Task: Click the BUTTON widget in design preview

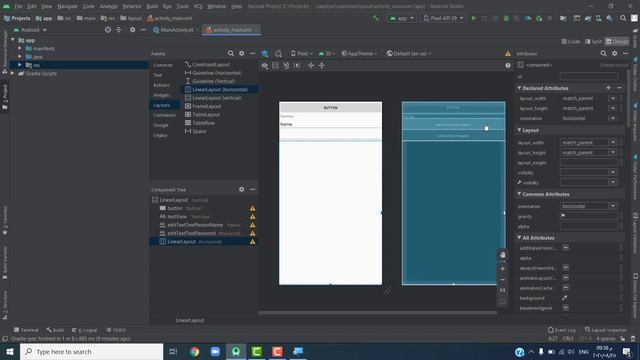Action: [x=331, y=107]
